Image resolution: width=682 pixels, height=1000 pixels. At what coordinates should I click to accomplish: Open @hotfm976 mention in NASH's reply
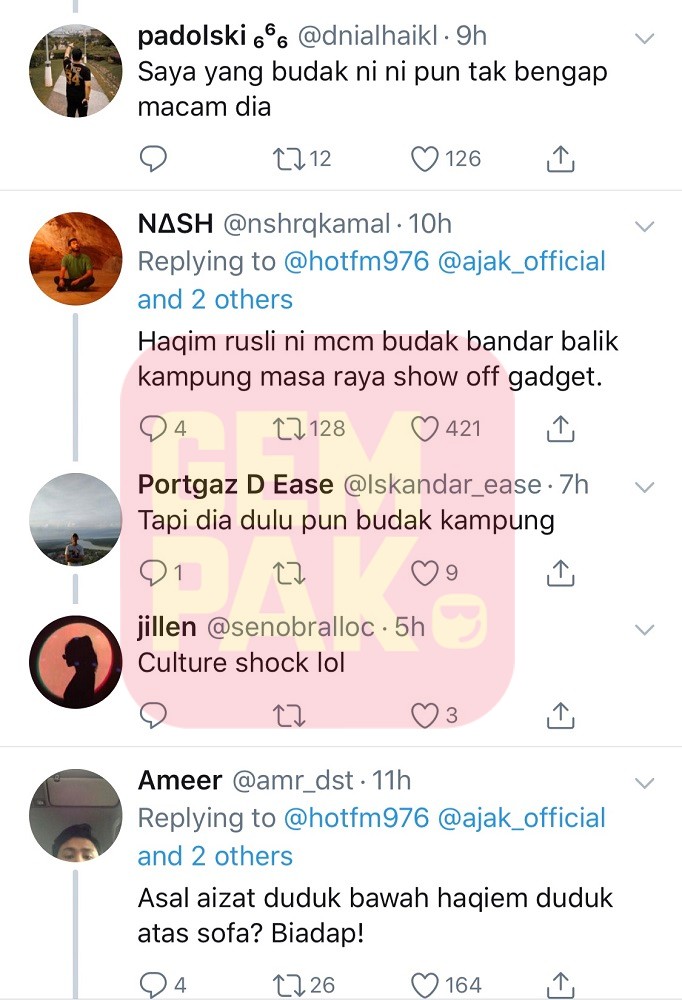pyautogui.click(x=356, y=262)
